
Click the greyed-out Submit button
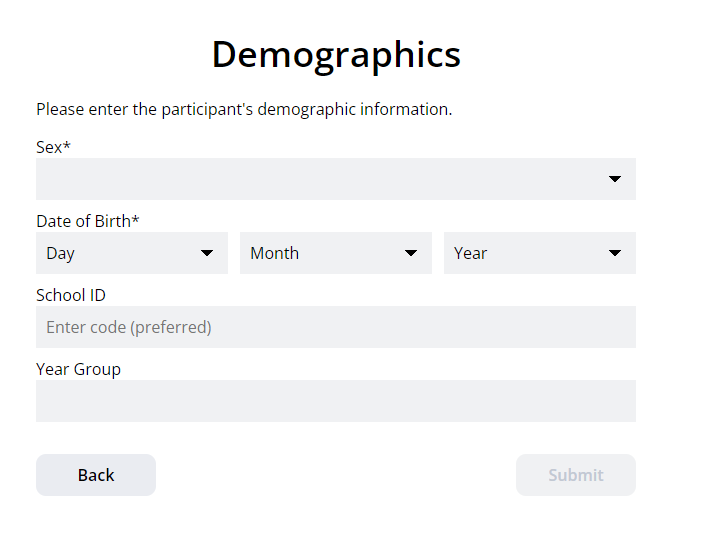[576, 475]
